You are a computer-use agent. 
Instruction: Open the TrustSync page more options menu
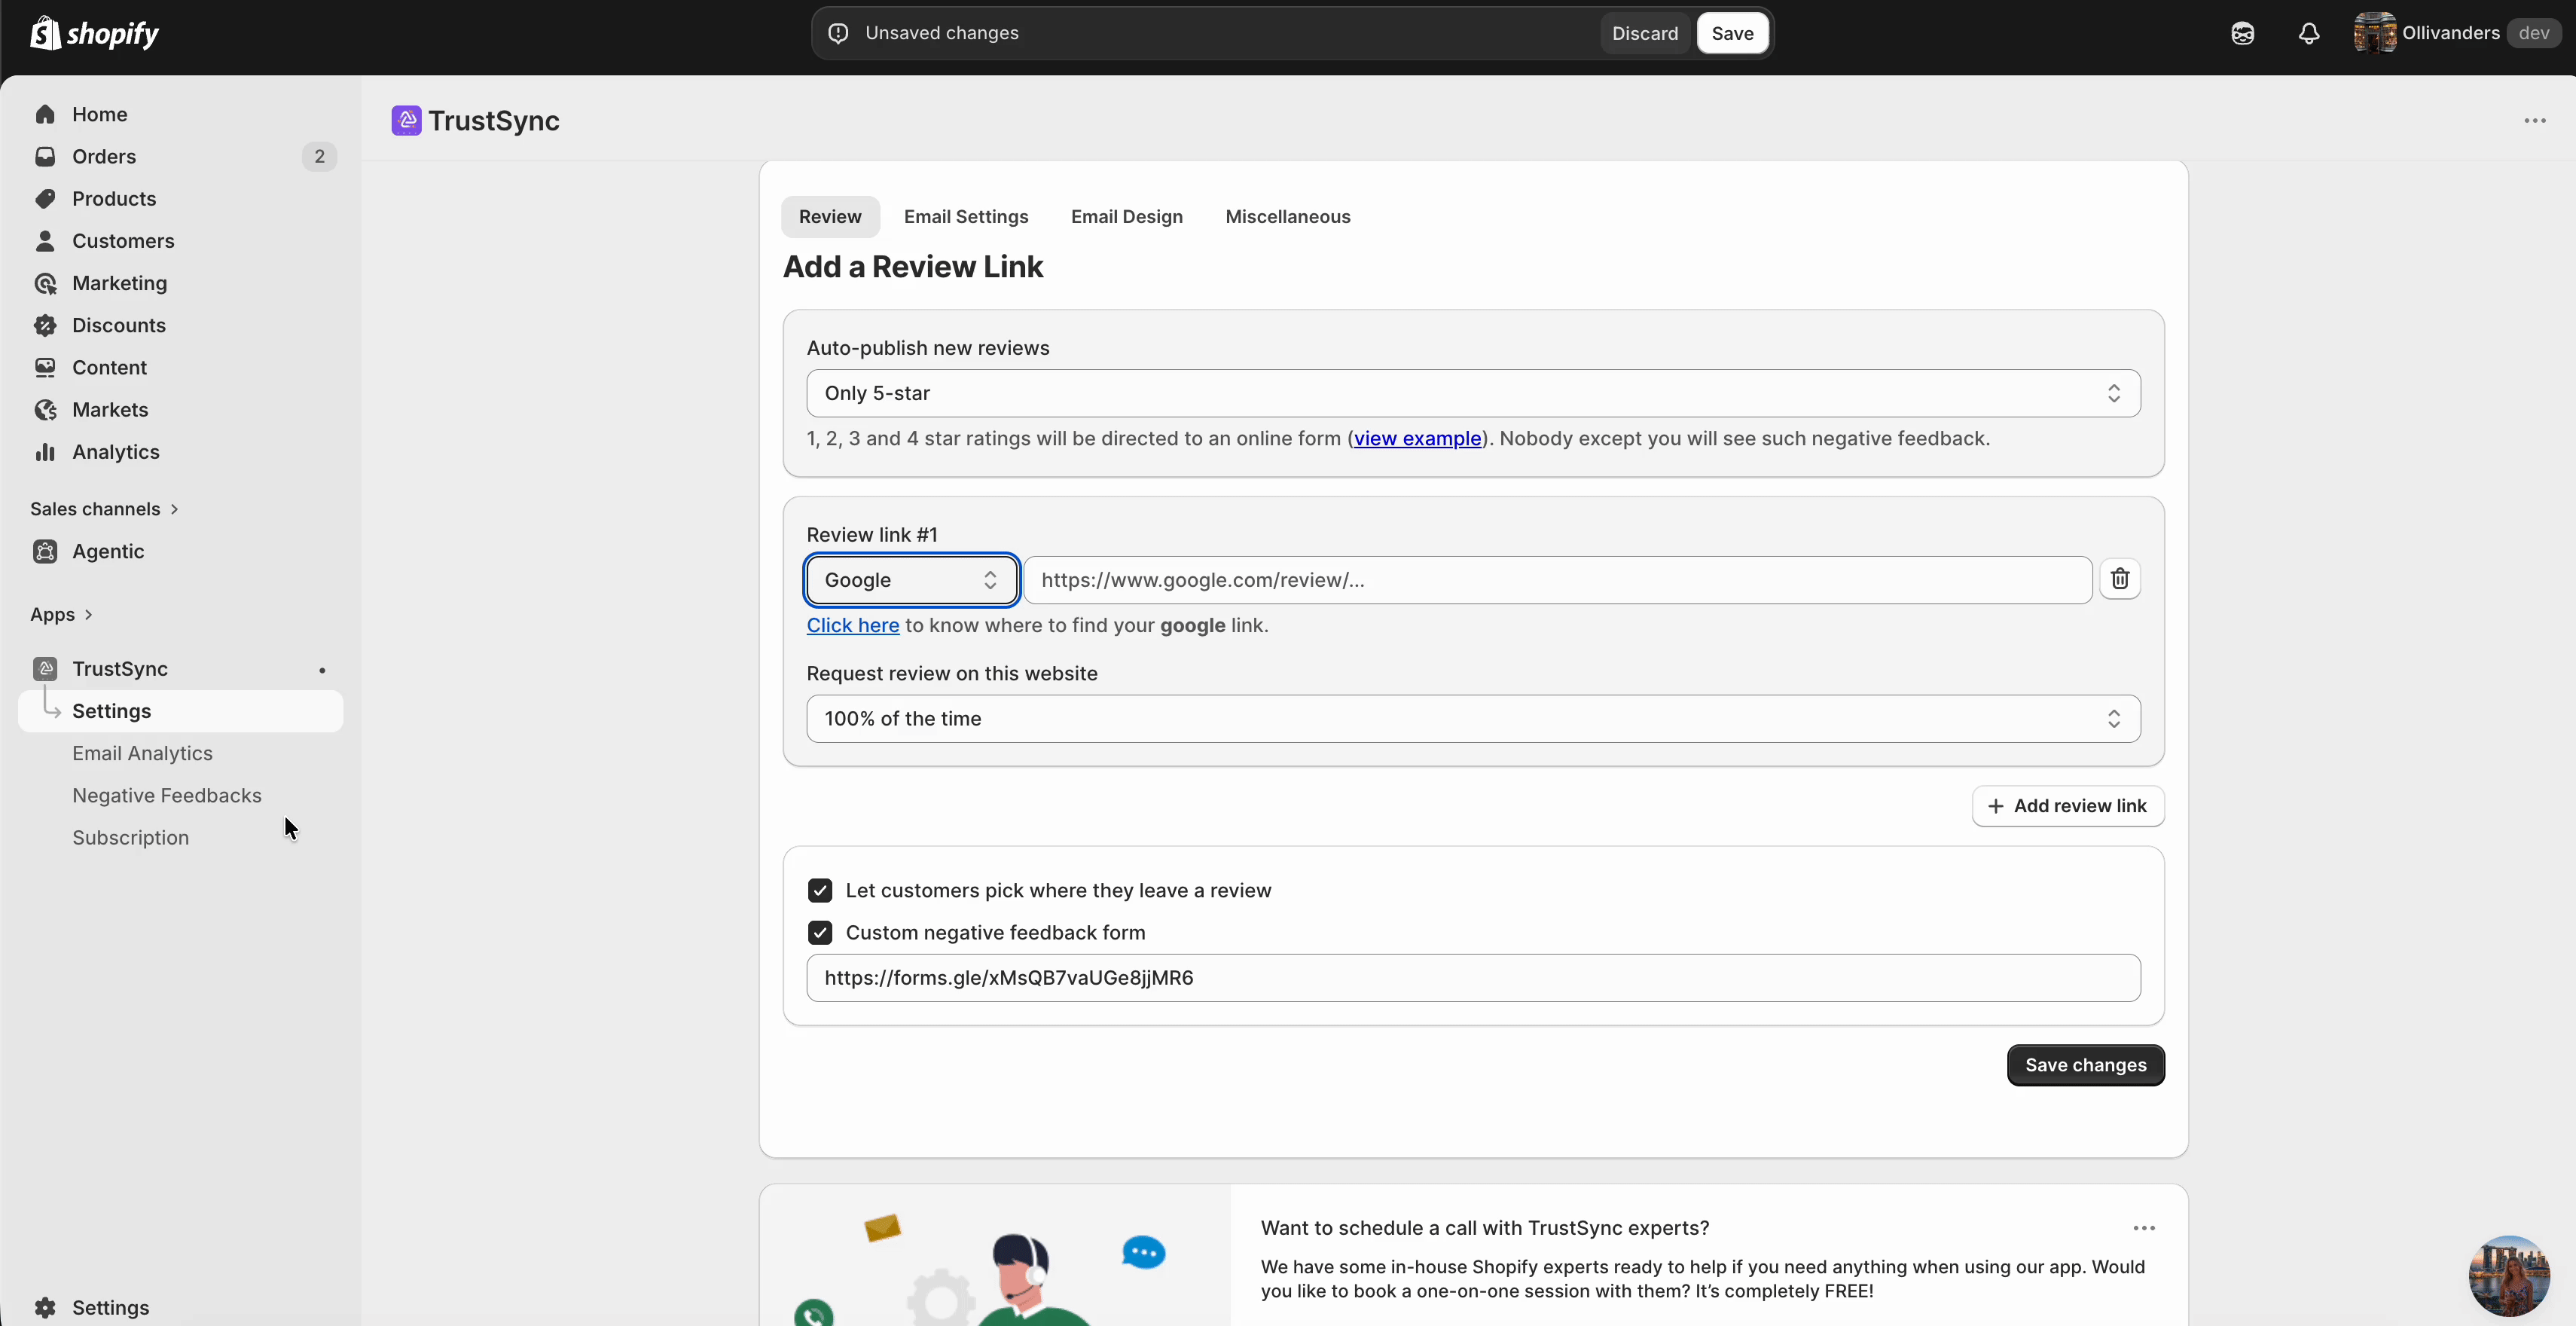click(x=2534, y=120)
